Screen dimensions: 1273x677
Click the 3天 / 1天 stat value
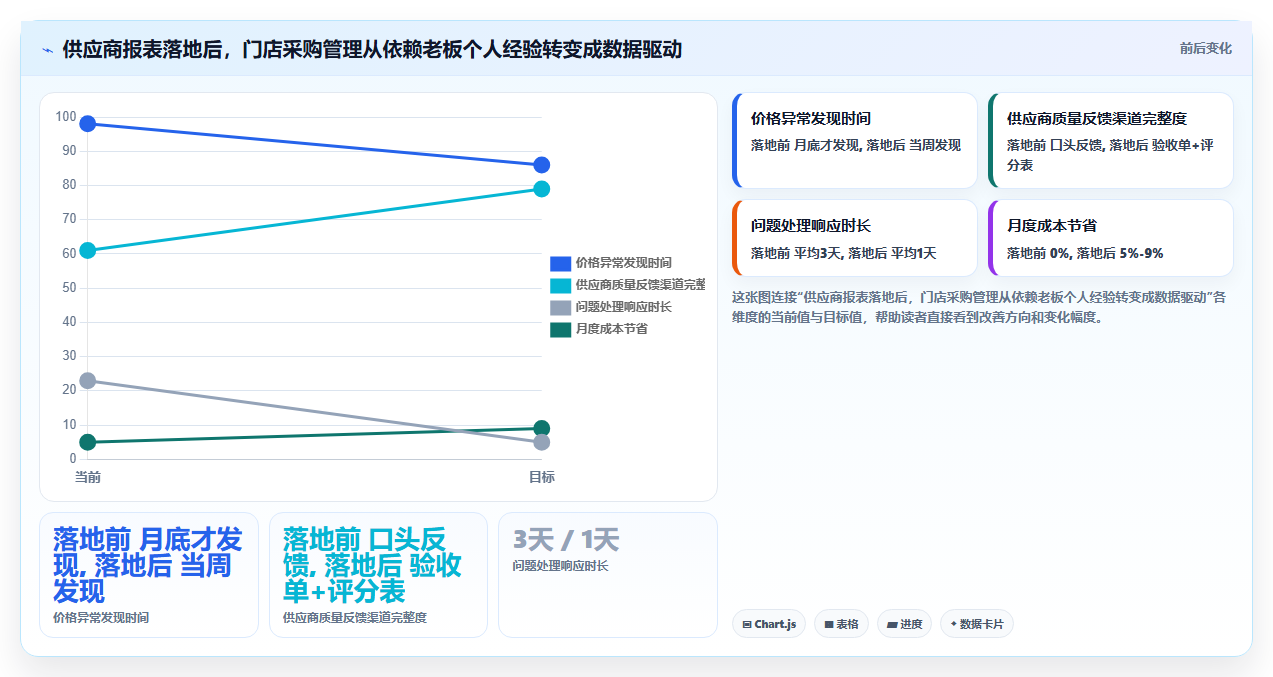pyautogui.click(x=566, y=540)
